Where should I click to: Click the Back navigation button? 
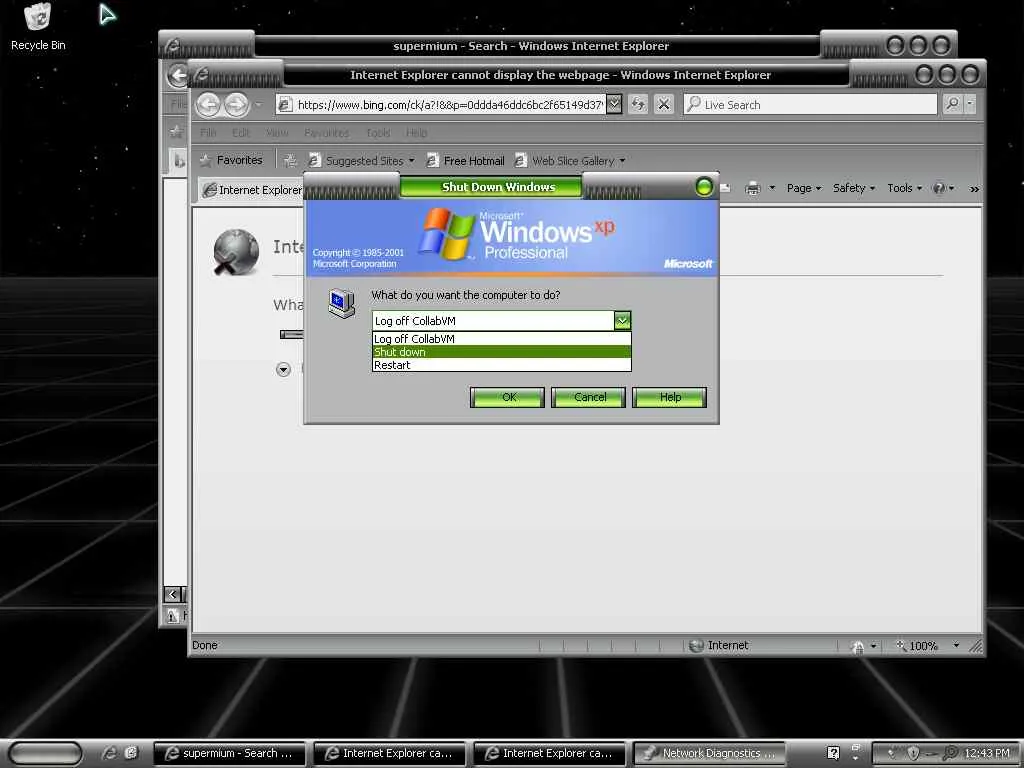[x=208, y=104]
